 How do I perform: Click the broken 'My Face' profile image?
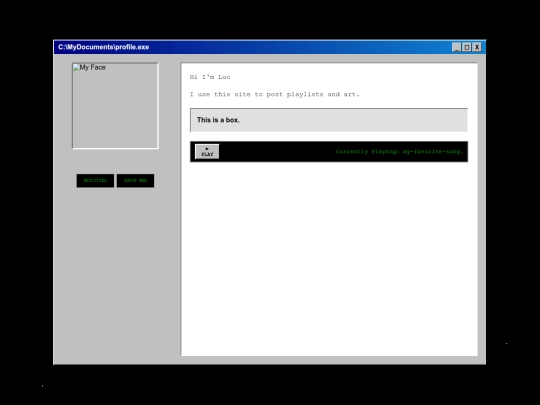[x=115, y=106]
